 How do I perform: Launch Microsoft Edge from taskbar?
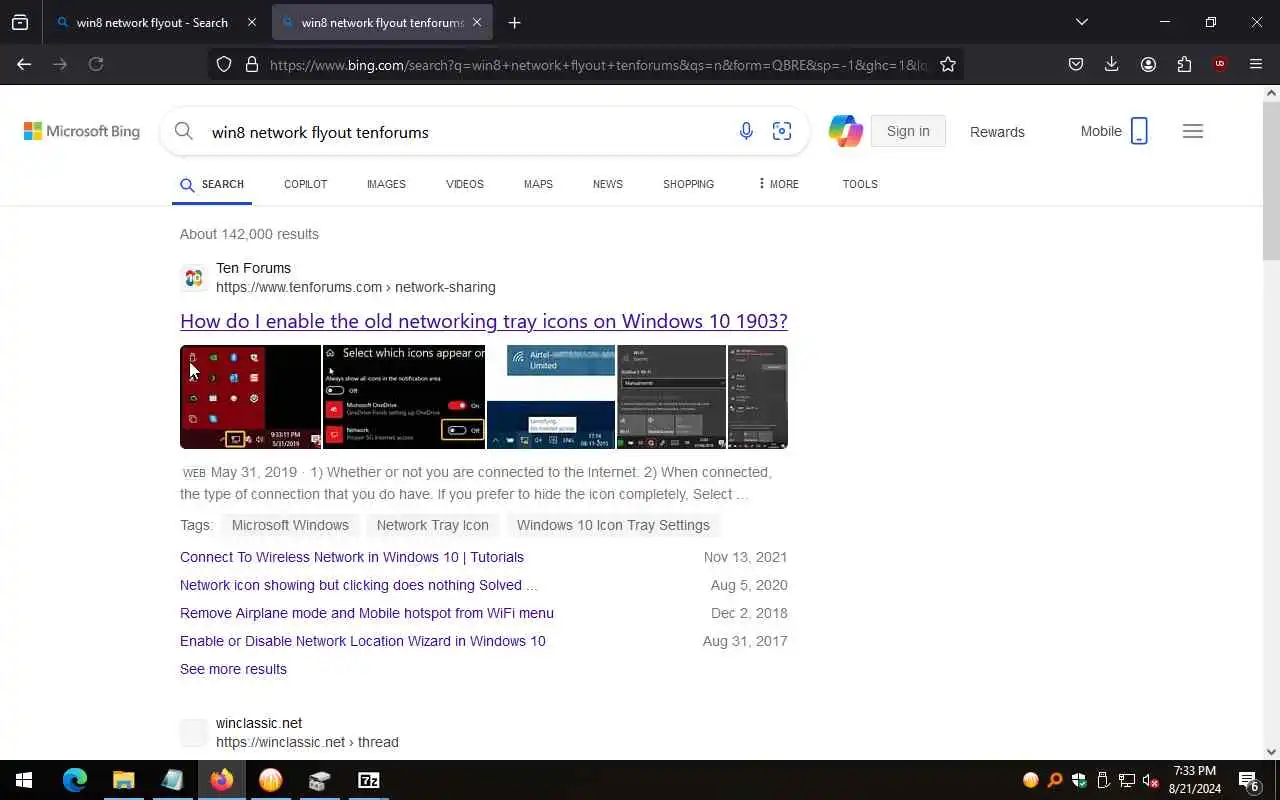tap(75, 780)
